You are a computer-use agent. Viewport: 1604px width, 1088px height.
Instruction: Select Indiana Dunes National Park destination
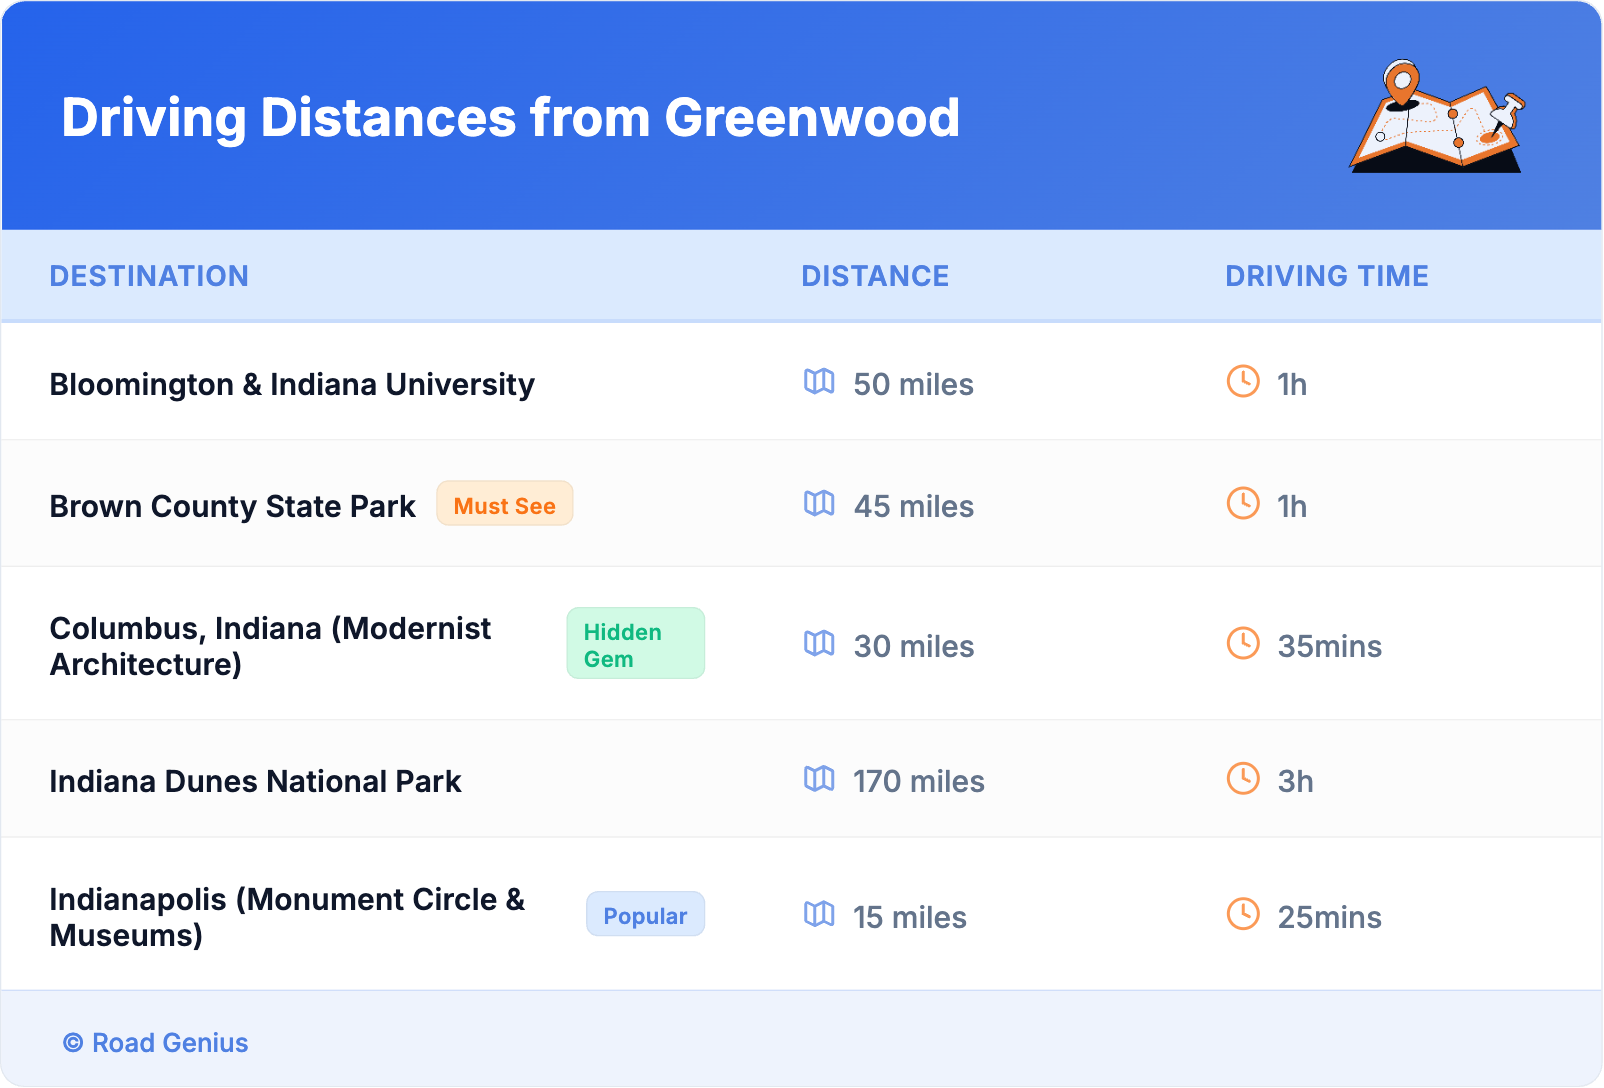click(255, 782)
